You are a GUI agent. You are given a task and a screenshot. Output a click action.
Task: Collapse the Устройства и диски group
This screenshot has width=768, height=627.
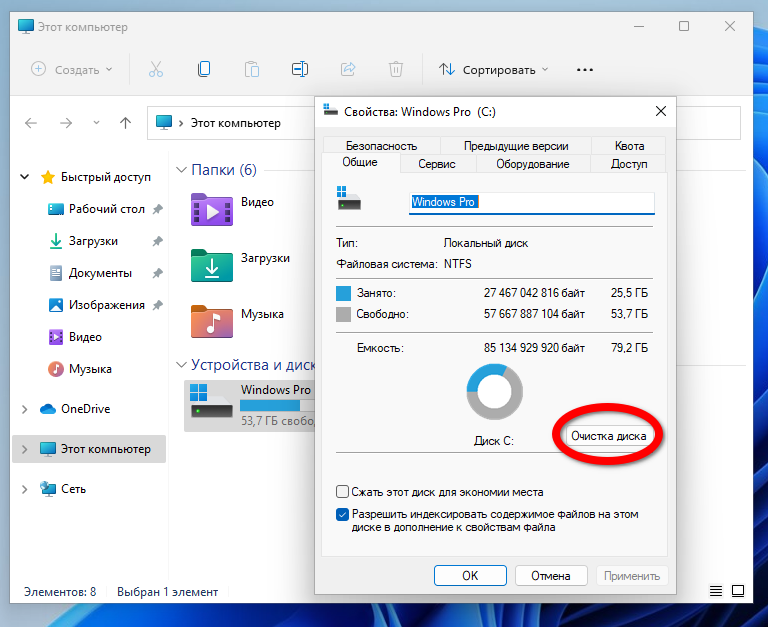coord(181,365)
